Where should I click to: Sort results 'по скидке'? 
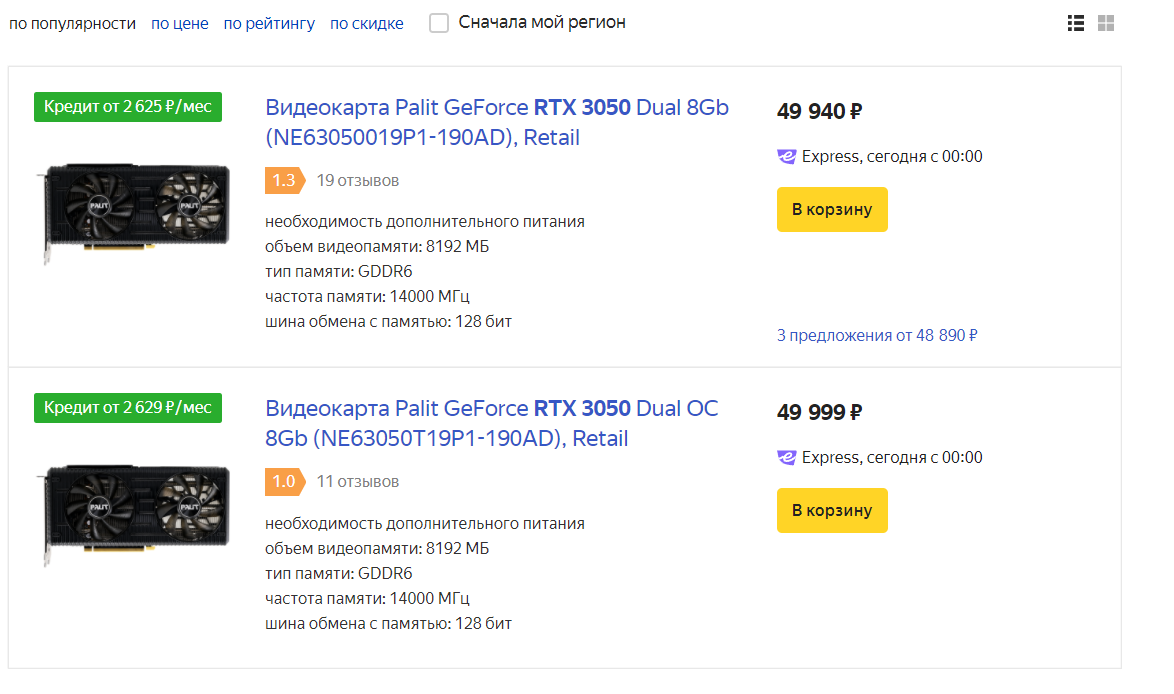[x=367, y=23]
